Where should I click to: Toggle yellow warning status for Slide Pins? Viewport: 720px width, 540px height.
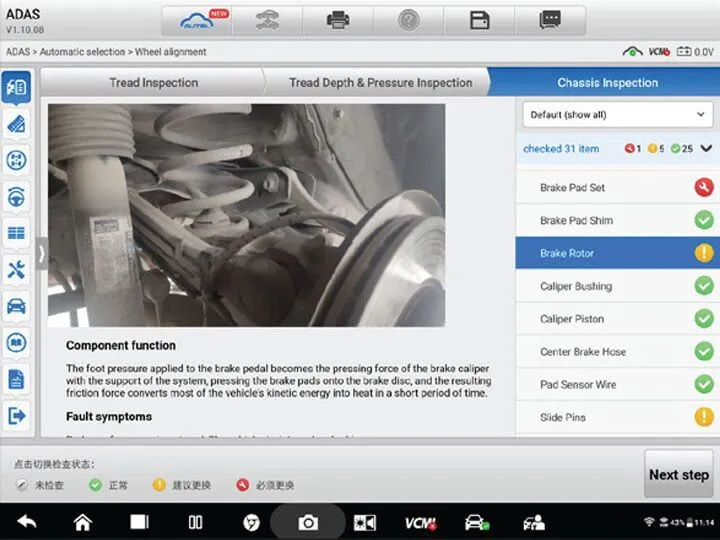coord(703,417)
